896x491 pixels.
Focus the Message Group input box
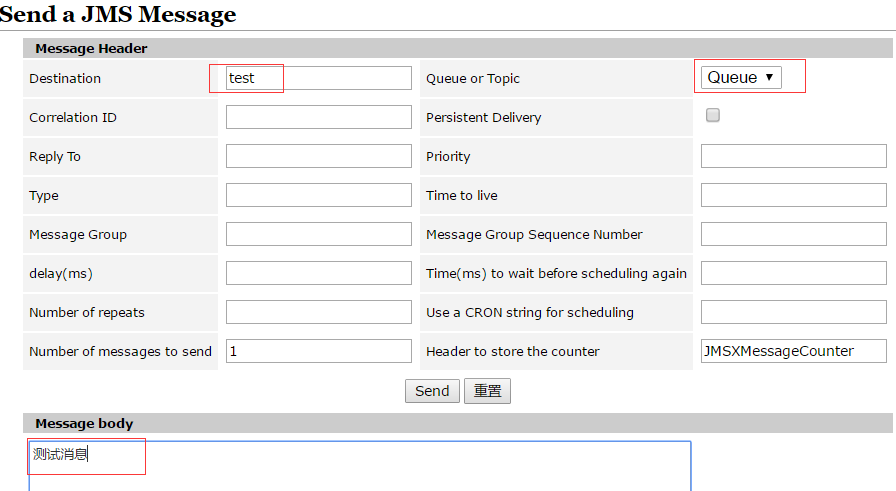point(318,234)
